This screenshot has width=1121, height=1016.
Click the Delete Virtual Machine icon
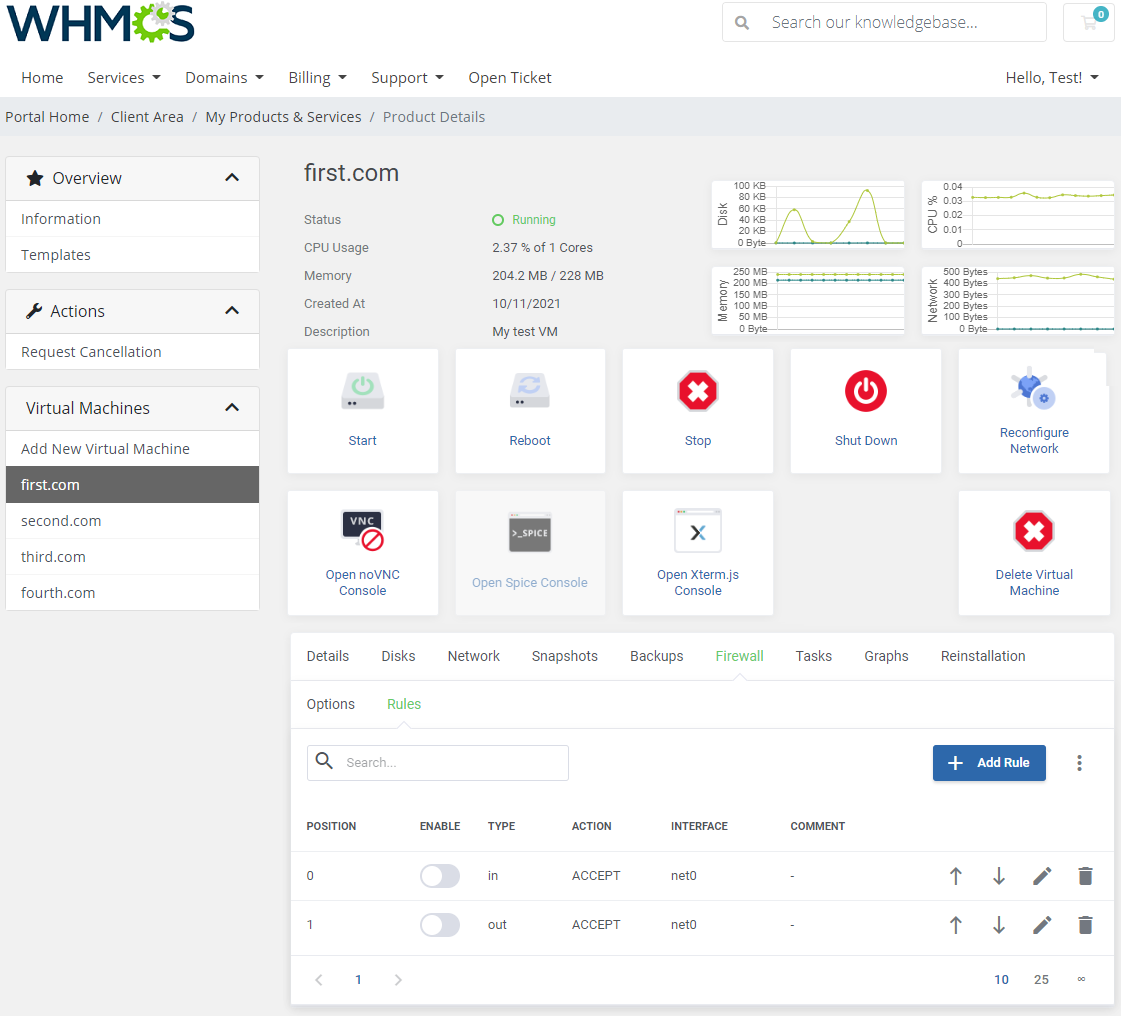[x=1034, y=531]
